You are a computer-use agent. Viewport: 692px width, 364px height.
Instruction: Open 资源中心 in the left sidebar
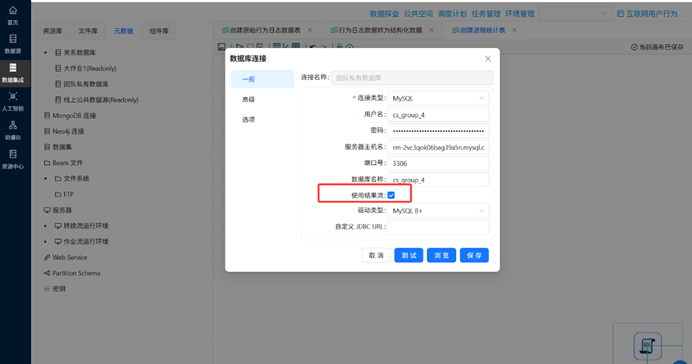click(13, 159)
